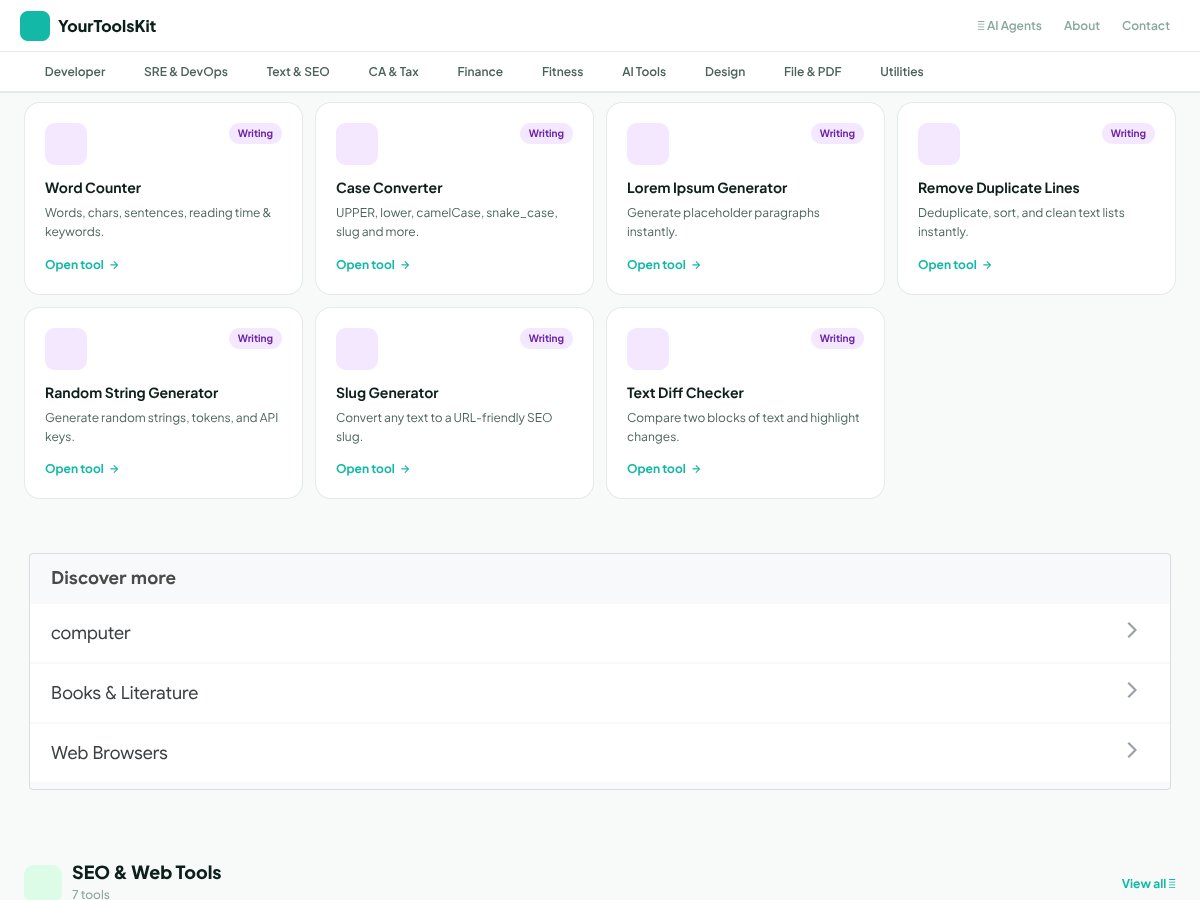This screenshot has height=900, width=1200.
Task: Open tool link under Lorem Ipsum Generator
Action: click(x=664, y=265)
